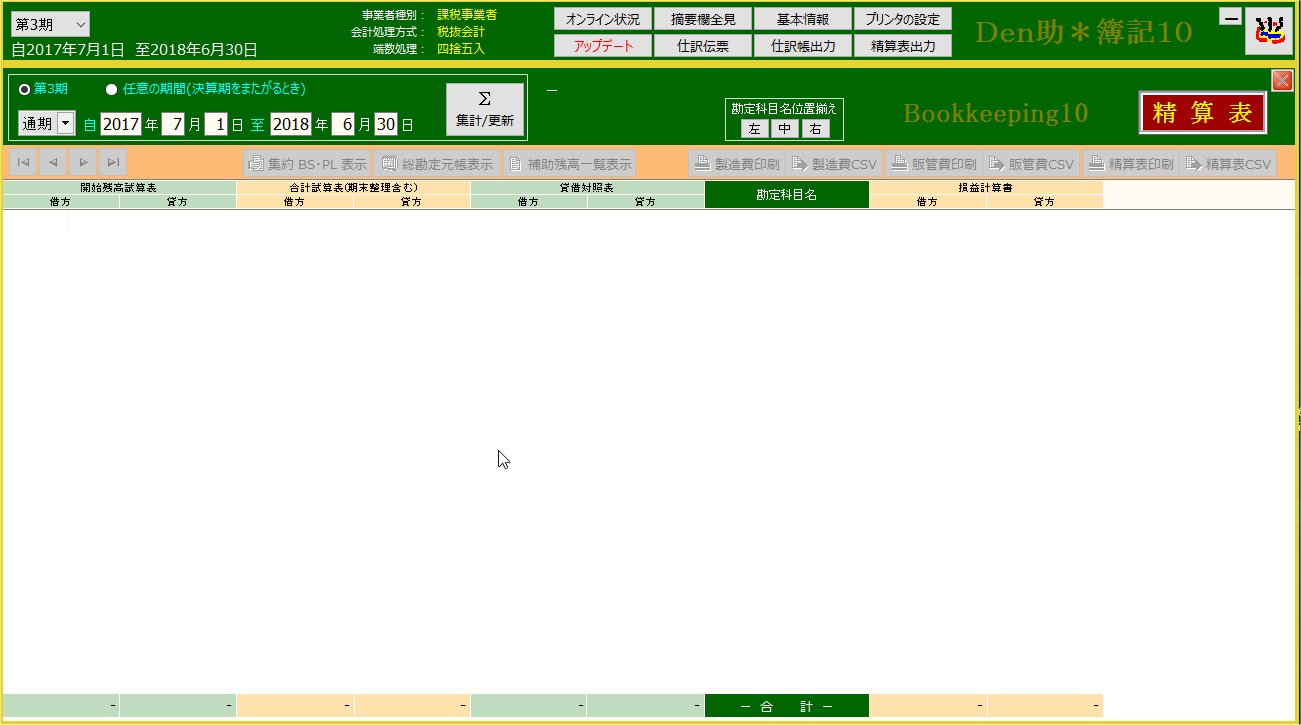Click the red アップデート button
Screen dimensions: 1301x725
click(603, 45)
